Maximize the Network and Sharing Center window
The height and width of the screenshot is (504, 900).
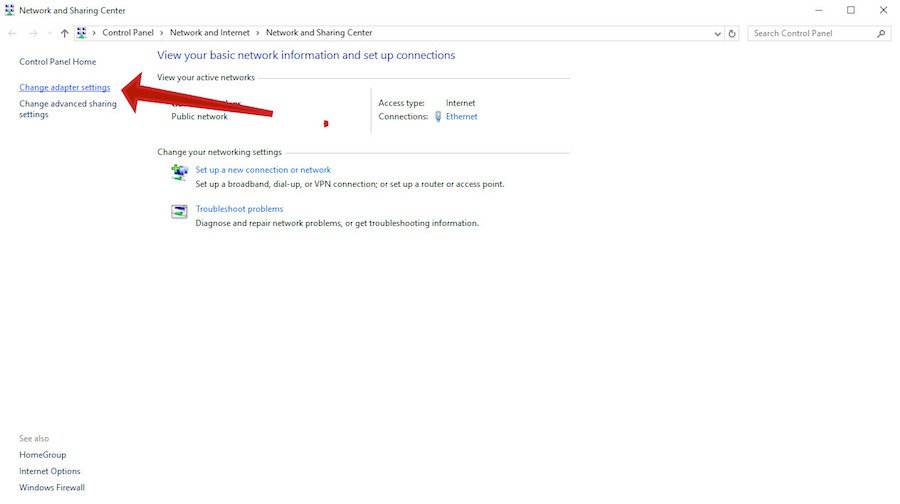pyautogui.click(x=851, y=10)
